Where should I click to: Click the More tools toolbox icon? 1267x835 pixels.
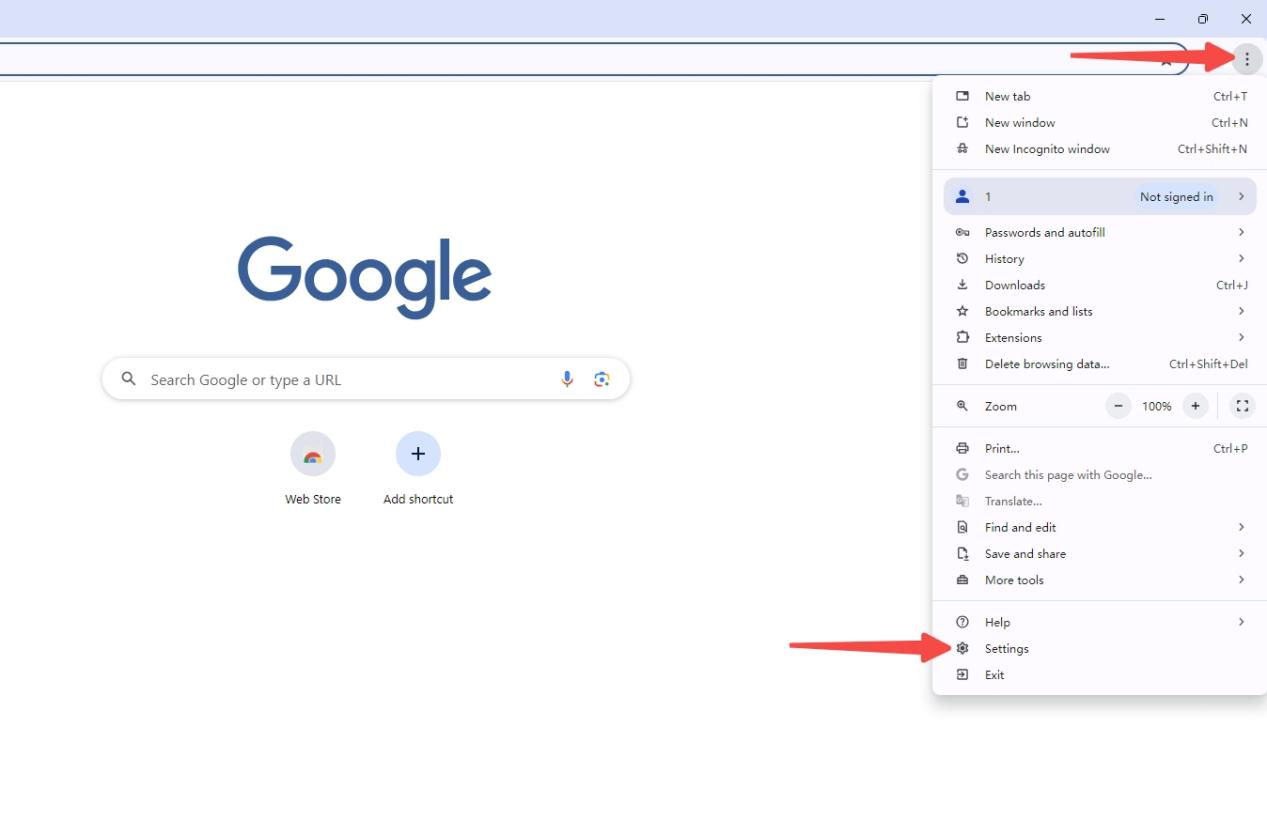pos(962,580)
